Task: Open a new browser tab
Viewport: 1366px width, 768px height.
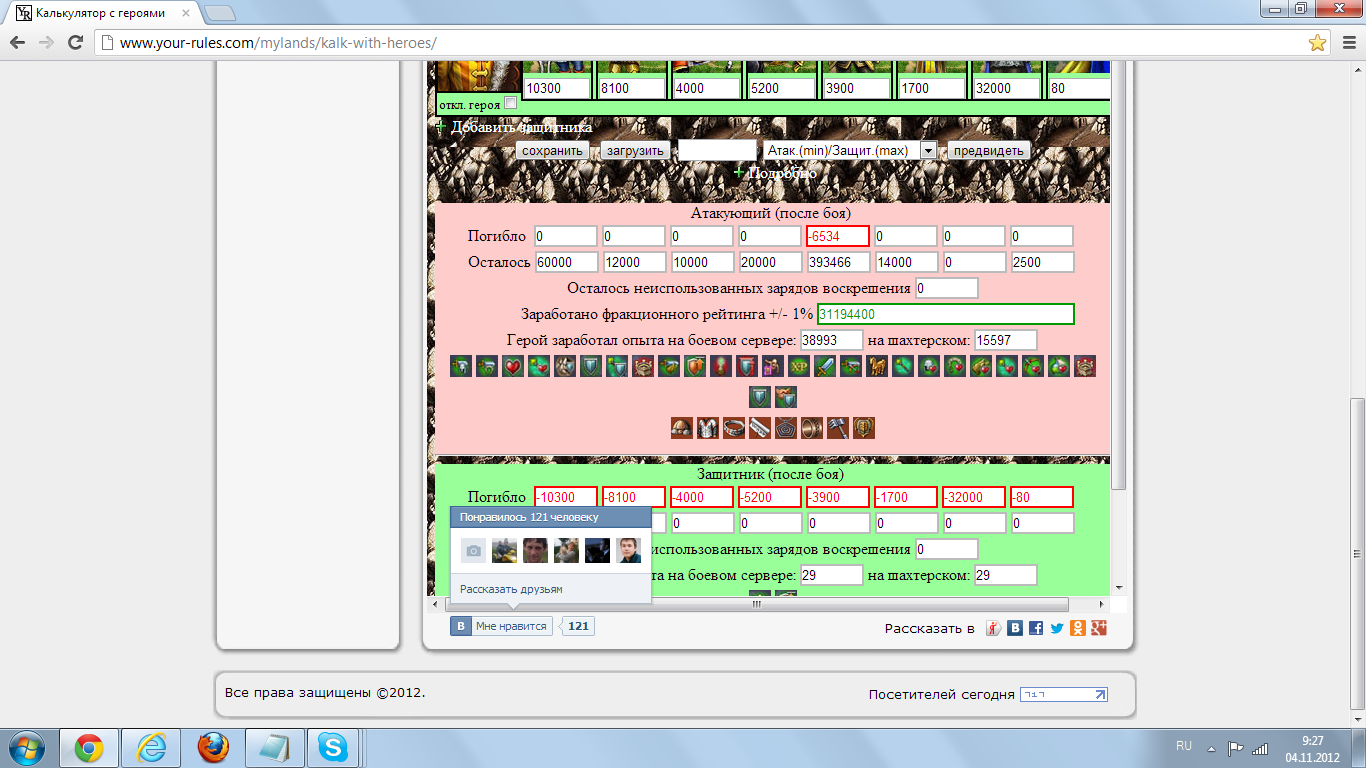Action: coord(219,13)
